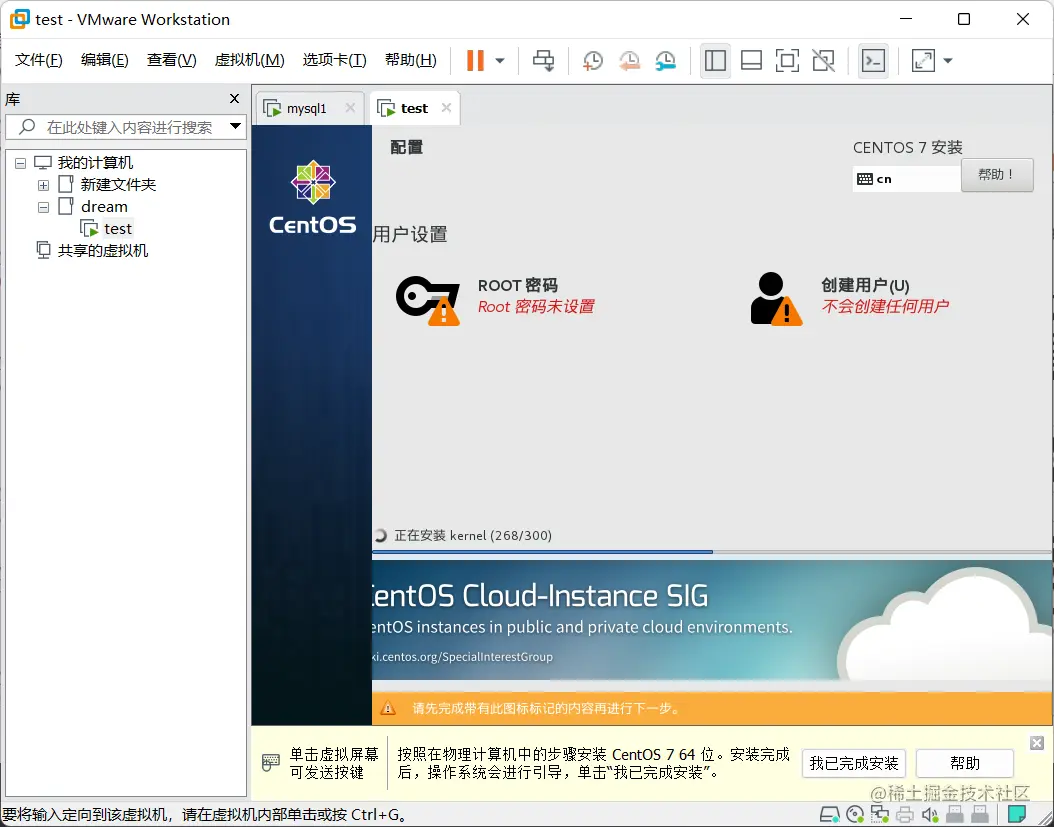Click the 我已完成安装 button
The image size is (1054, 827).
coord(854,764)
